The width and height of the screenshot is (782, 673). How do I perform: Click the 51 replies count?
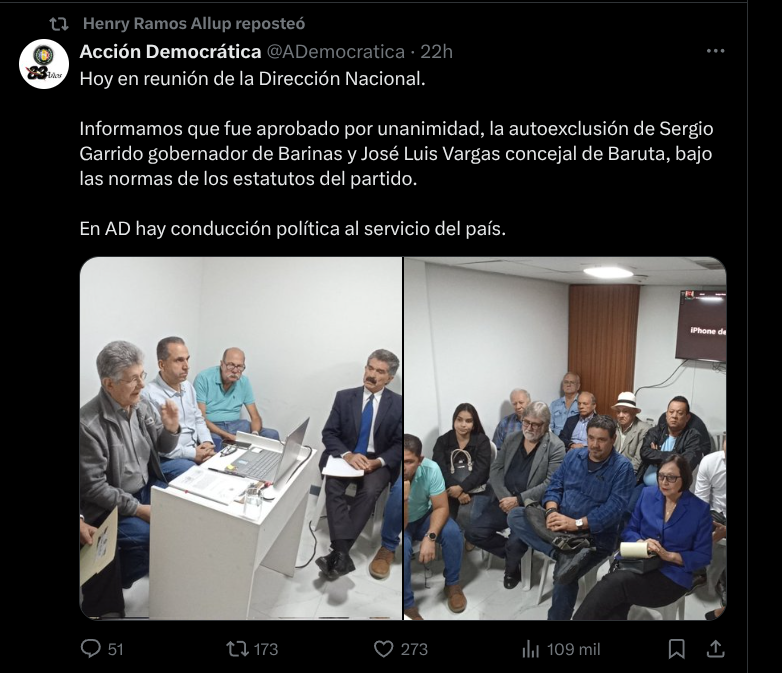[115, 649]
